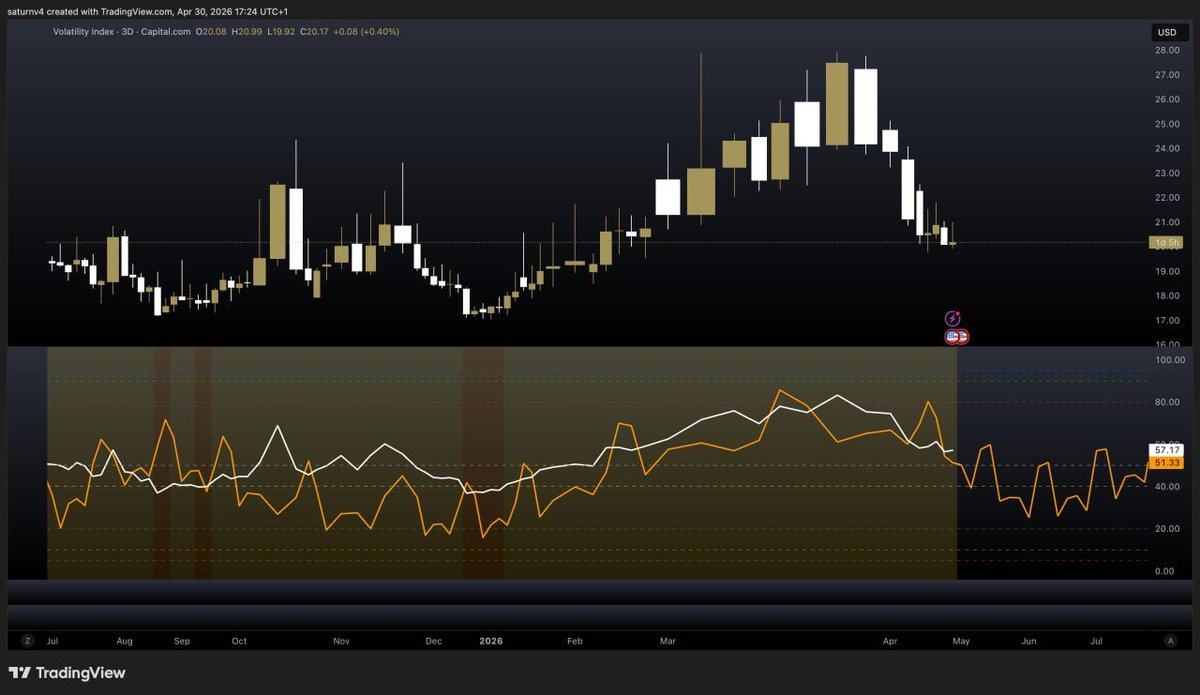Click the 100.00 indicator axis label
The width and height of the screenshot is (1200, 695).
1169,359
